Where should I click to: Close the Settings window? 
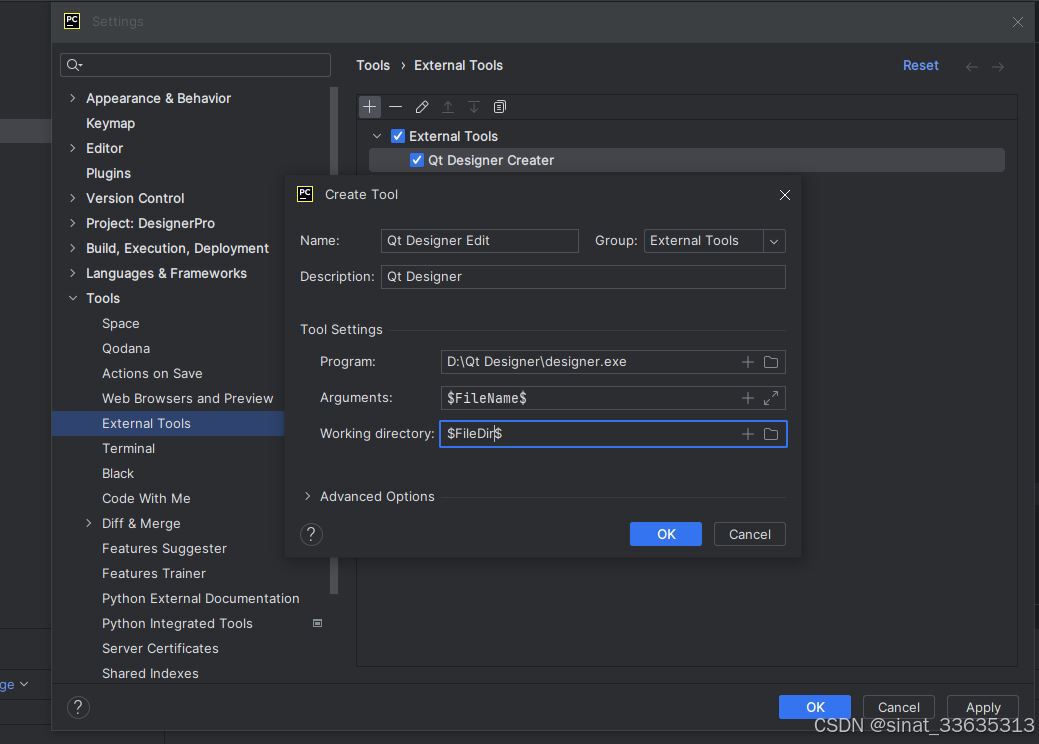(x=1018, y=22)
